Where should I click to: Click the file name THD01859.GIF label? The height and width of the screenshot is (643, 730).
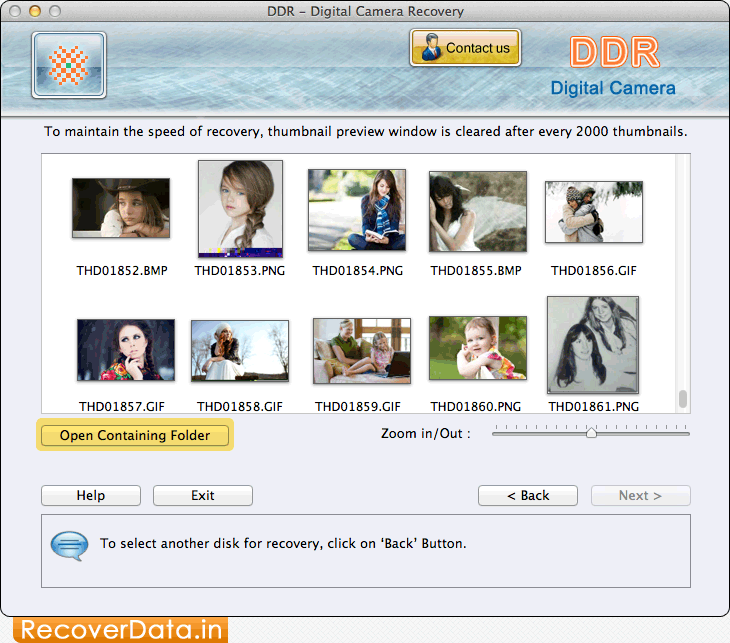coord(358,406)
